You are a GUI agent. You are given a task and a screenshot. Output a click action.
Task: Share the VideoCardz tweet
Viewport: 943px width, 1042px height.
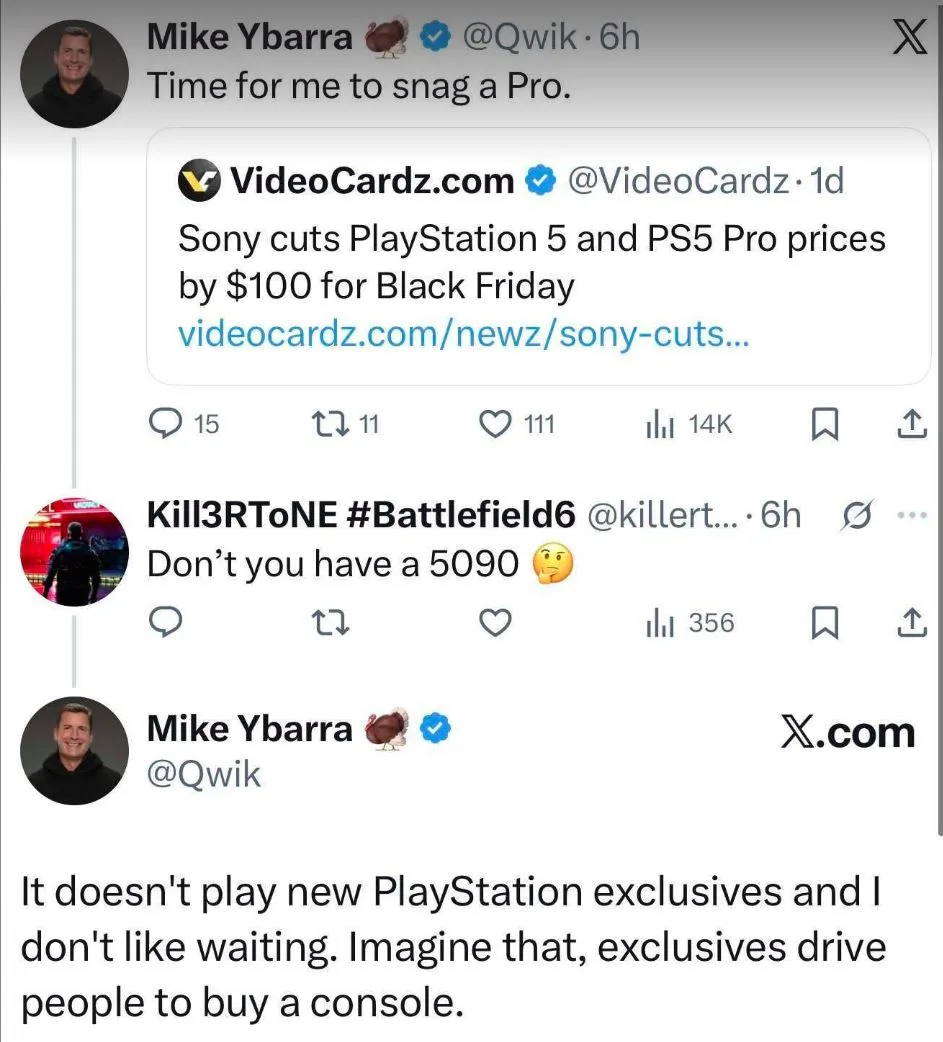[911, 424]
